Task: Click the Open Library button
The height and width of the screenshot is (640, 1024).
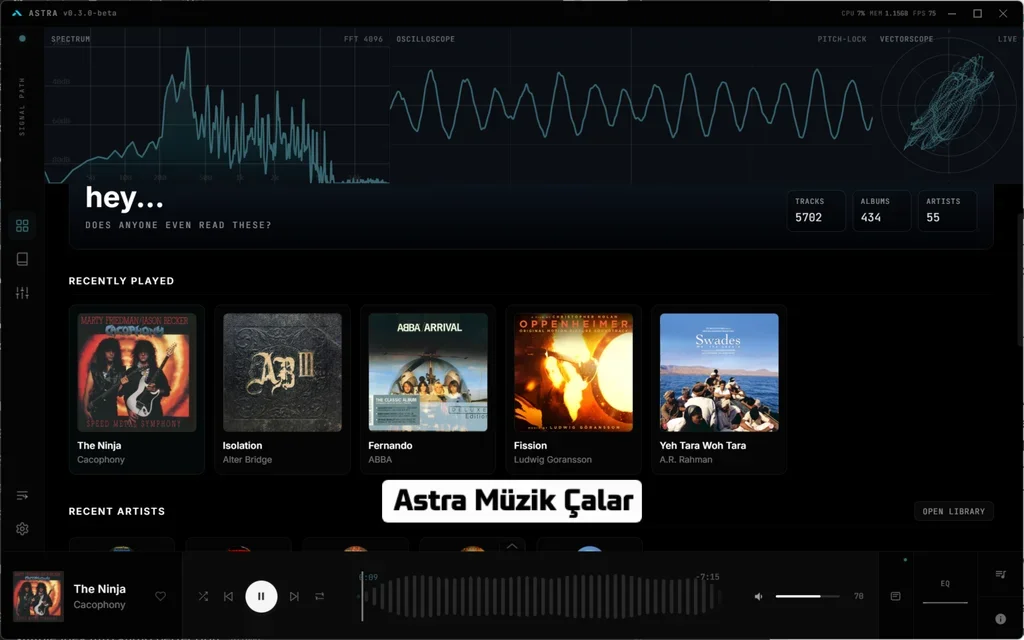Action: click(x=953, y=511)
